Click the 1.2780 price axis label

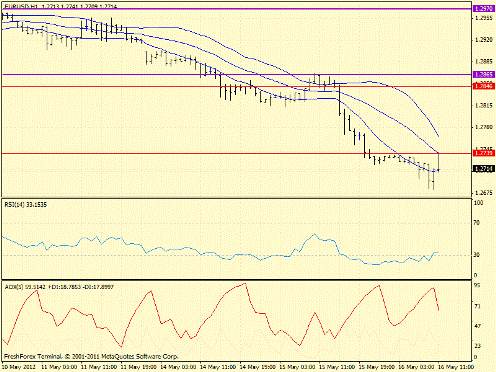click(484, 127)
